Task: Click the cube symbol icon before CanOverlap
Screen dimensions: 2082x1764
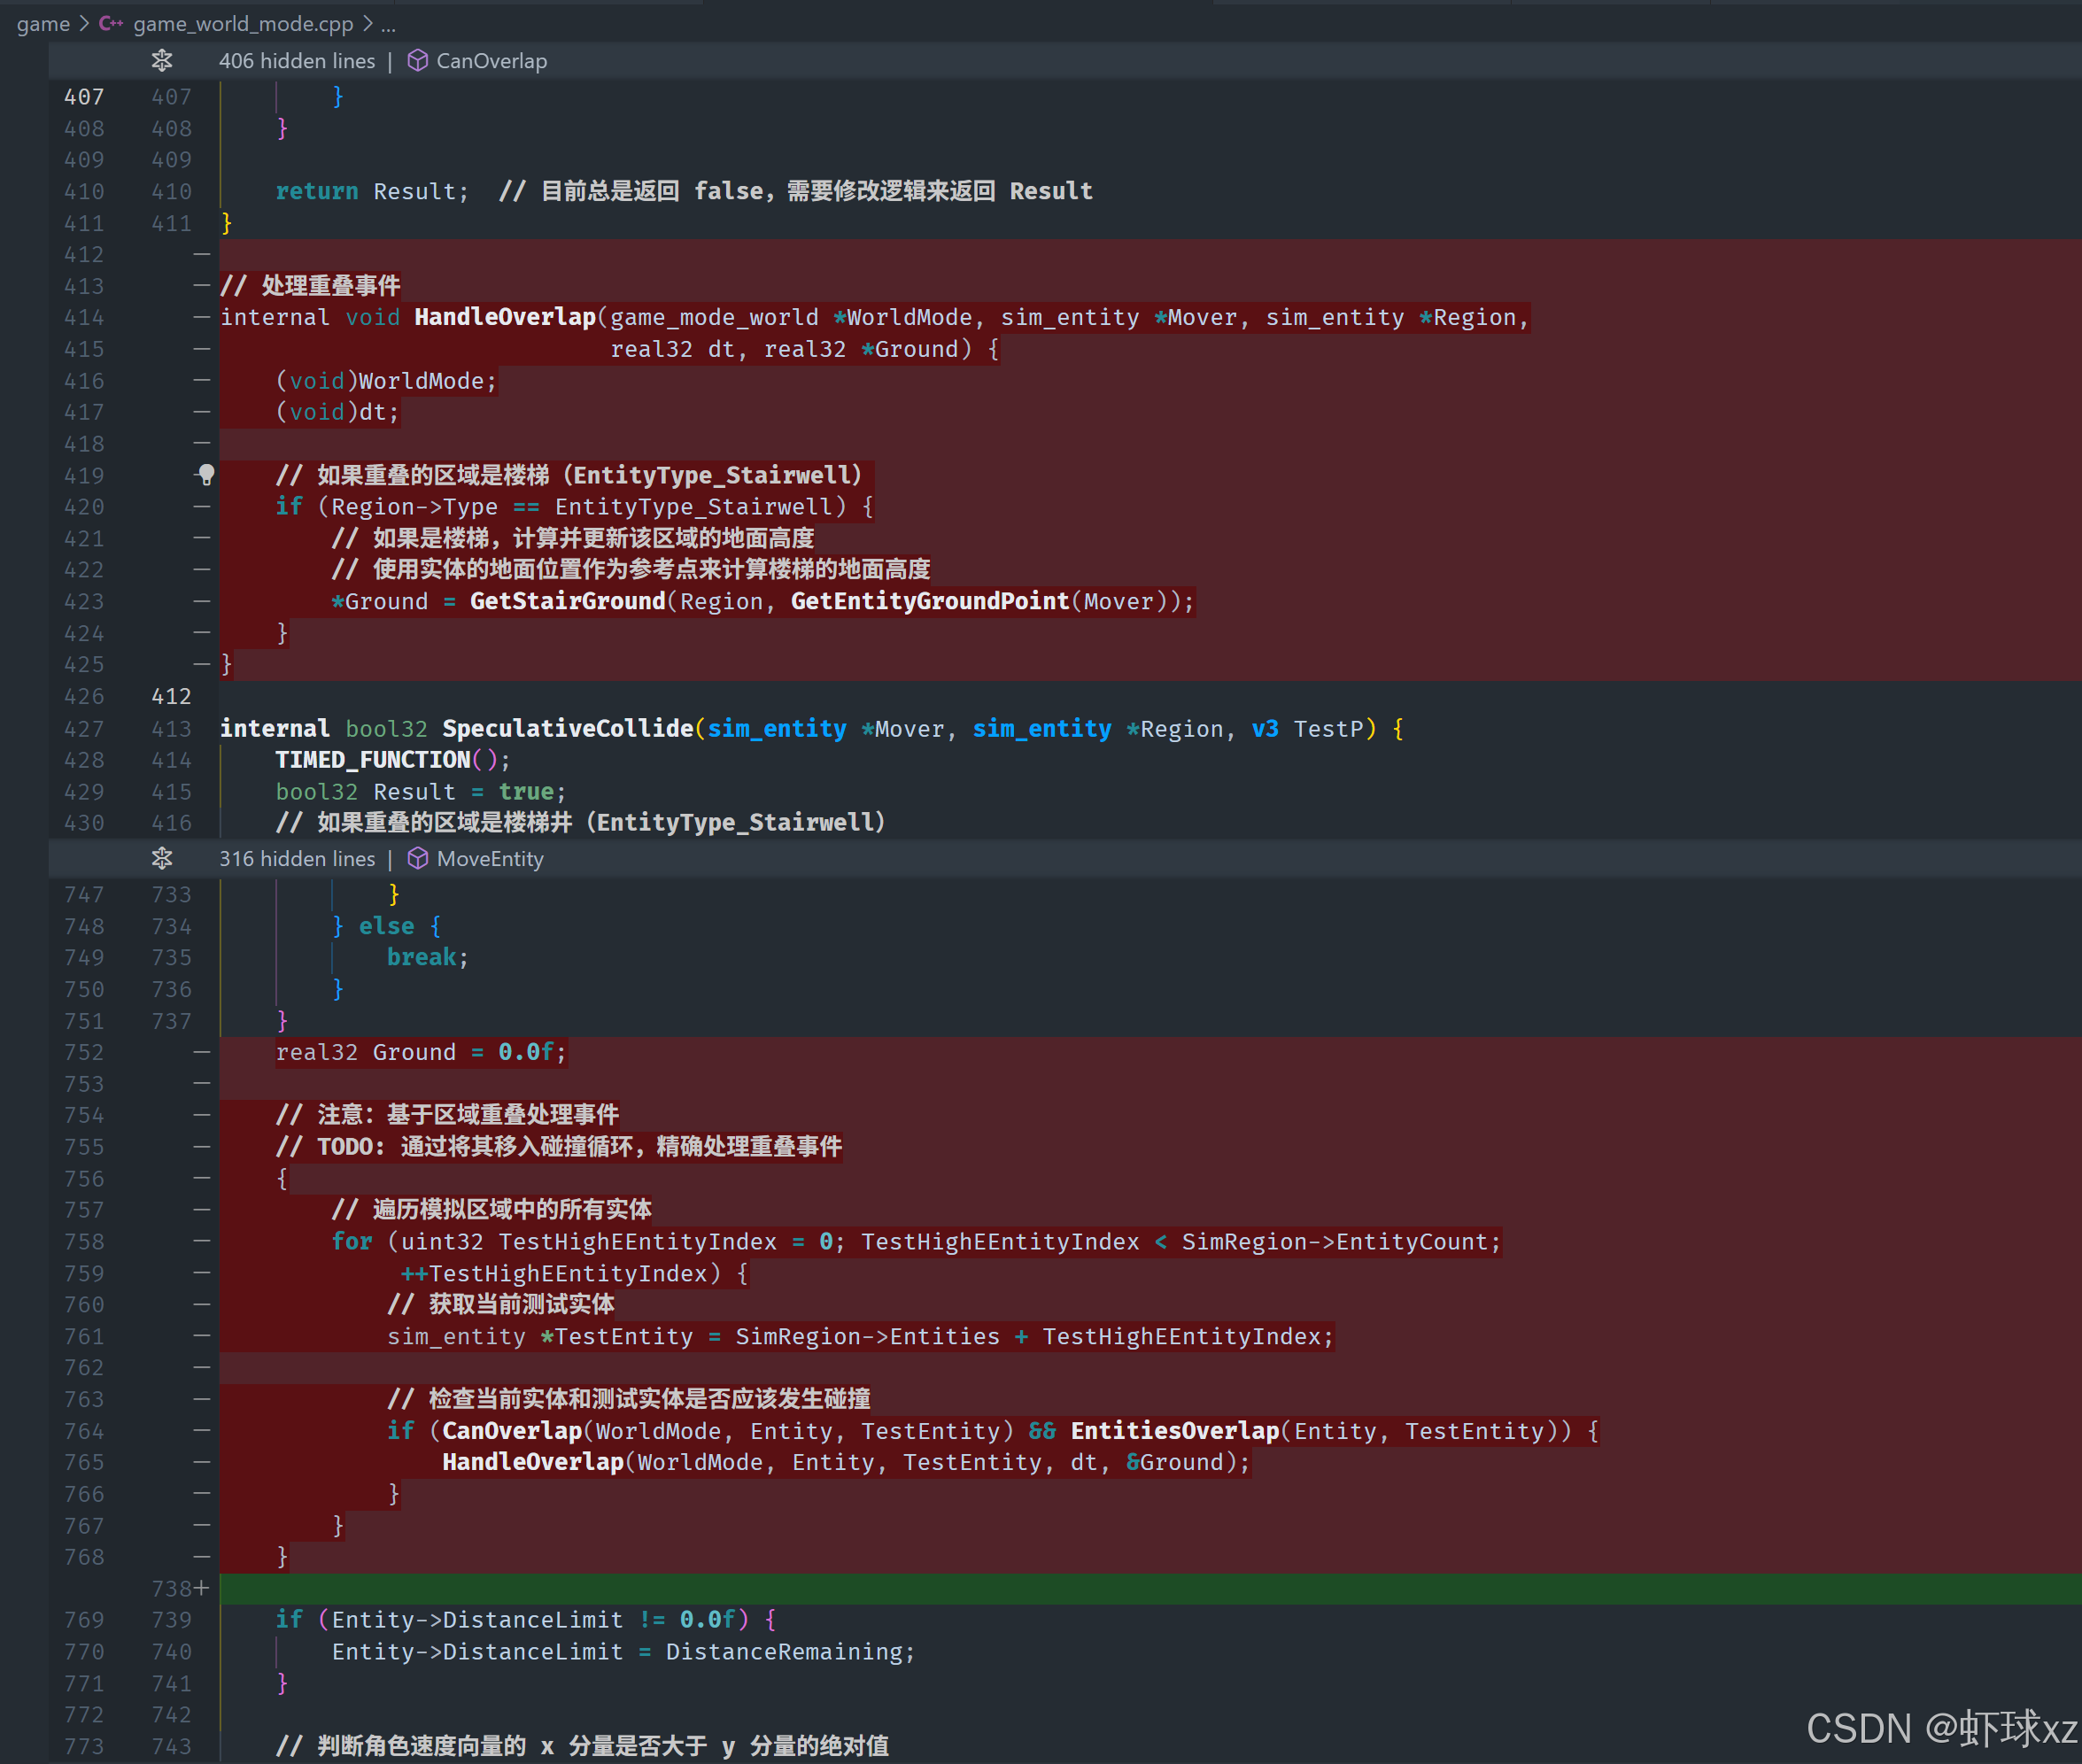Action: coord(418,61)
